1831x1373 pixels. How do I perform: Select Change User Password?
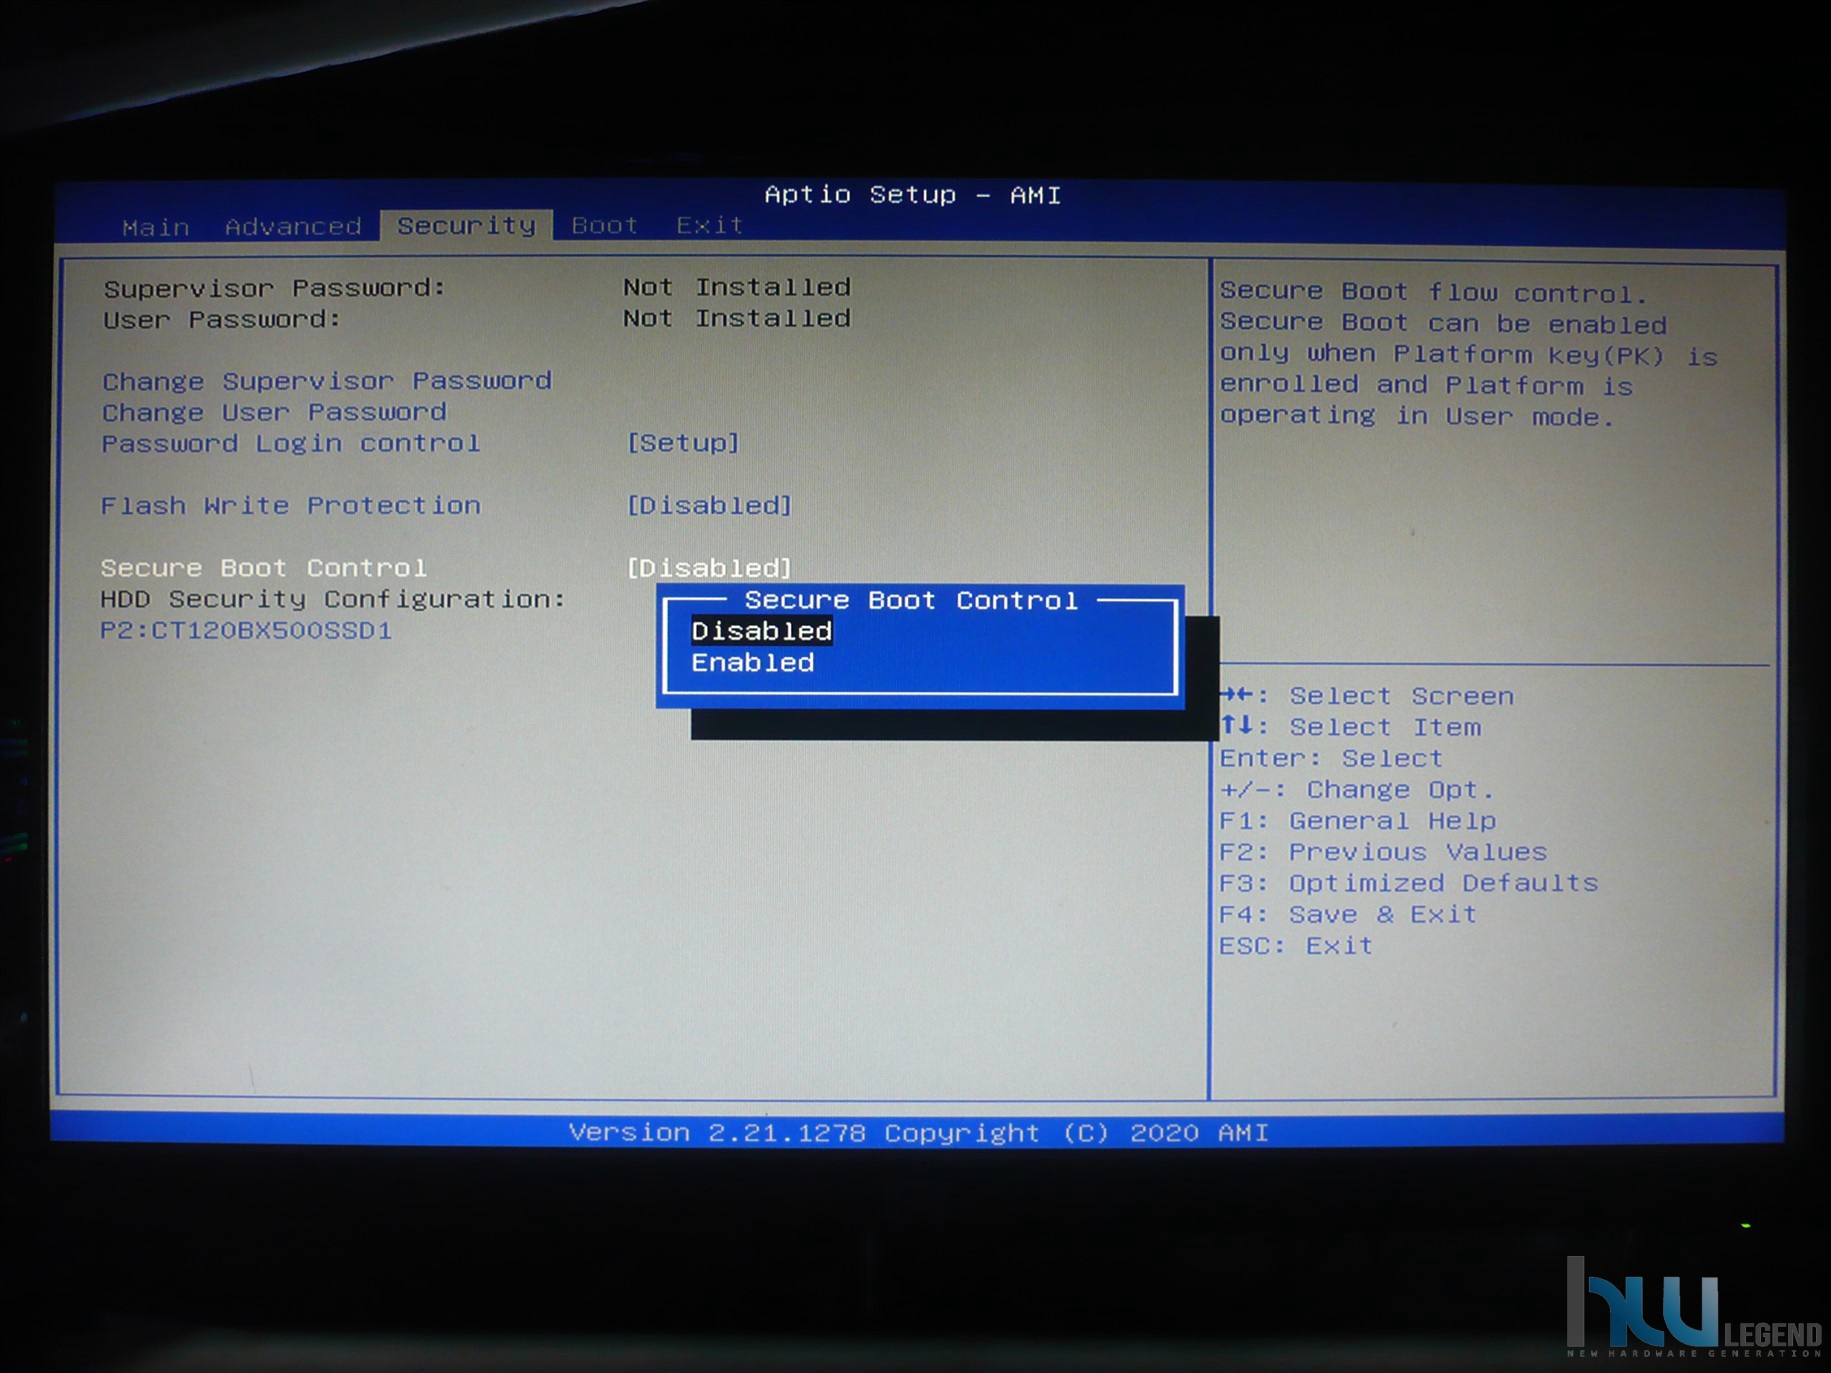pos(274,412)
